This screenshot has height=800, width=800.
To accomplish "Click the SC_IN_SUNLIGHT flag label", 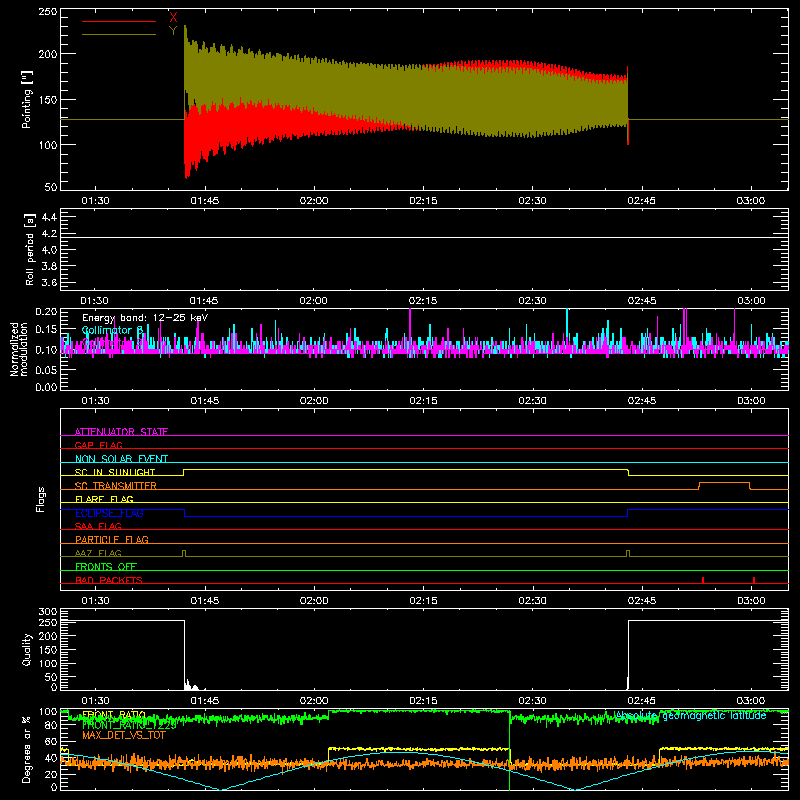I will coord(115,472).
